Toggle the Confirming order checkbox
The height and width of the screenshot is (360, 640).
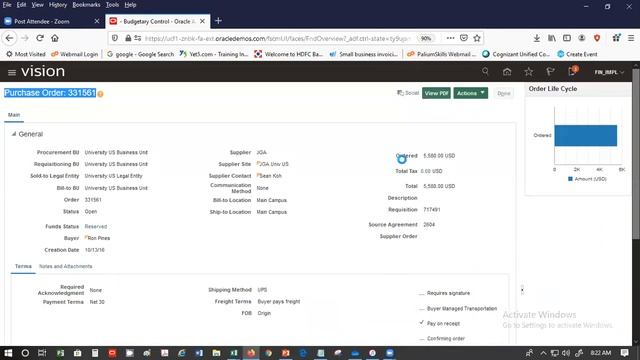point(422,338)
